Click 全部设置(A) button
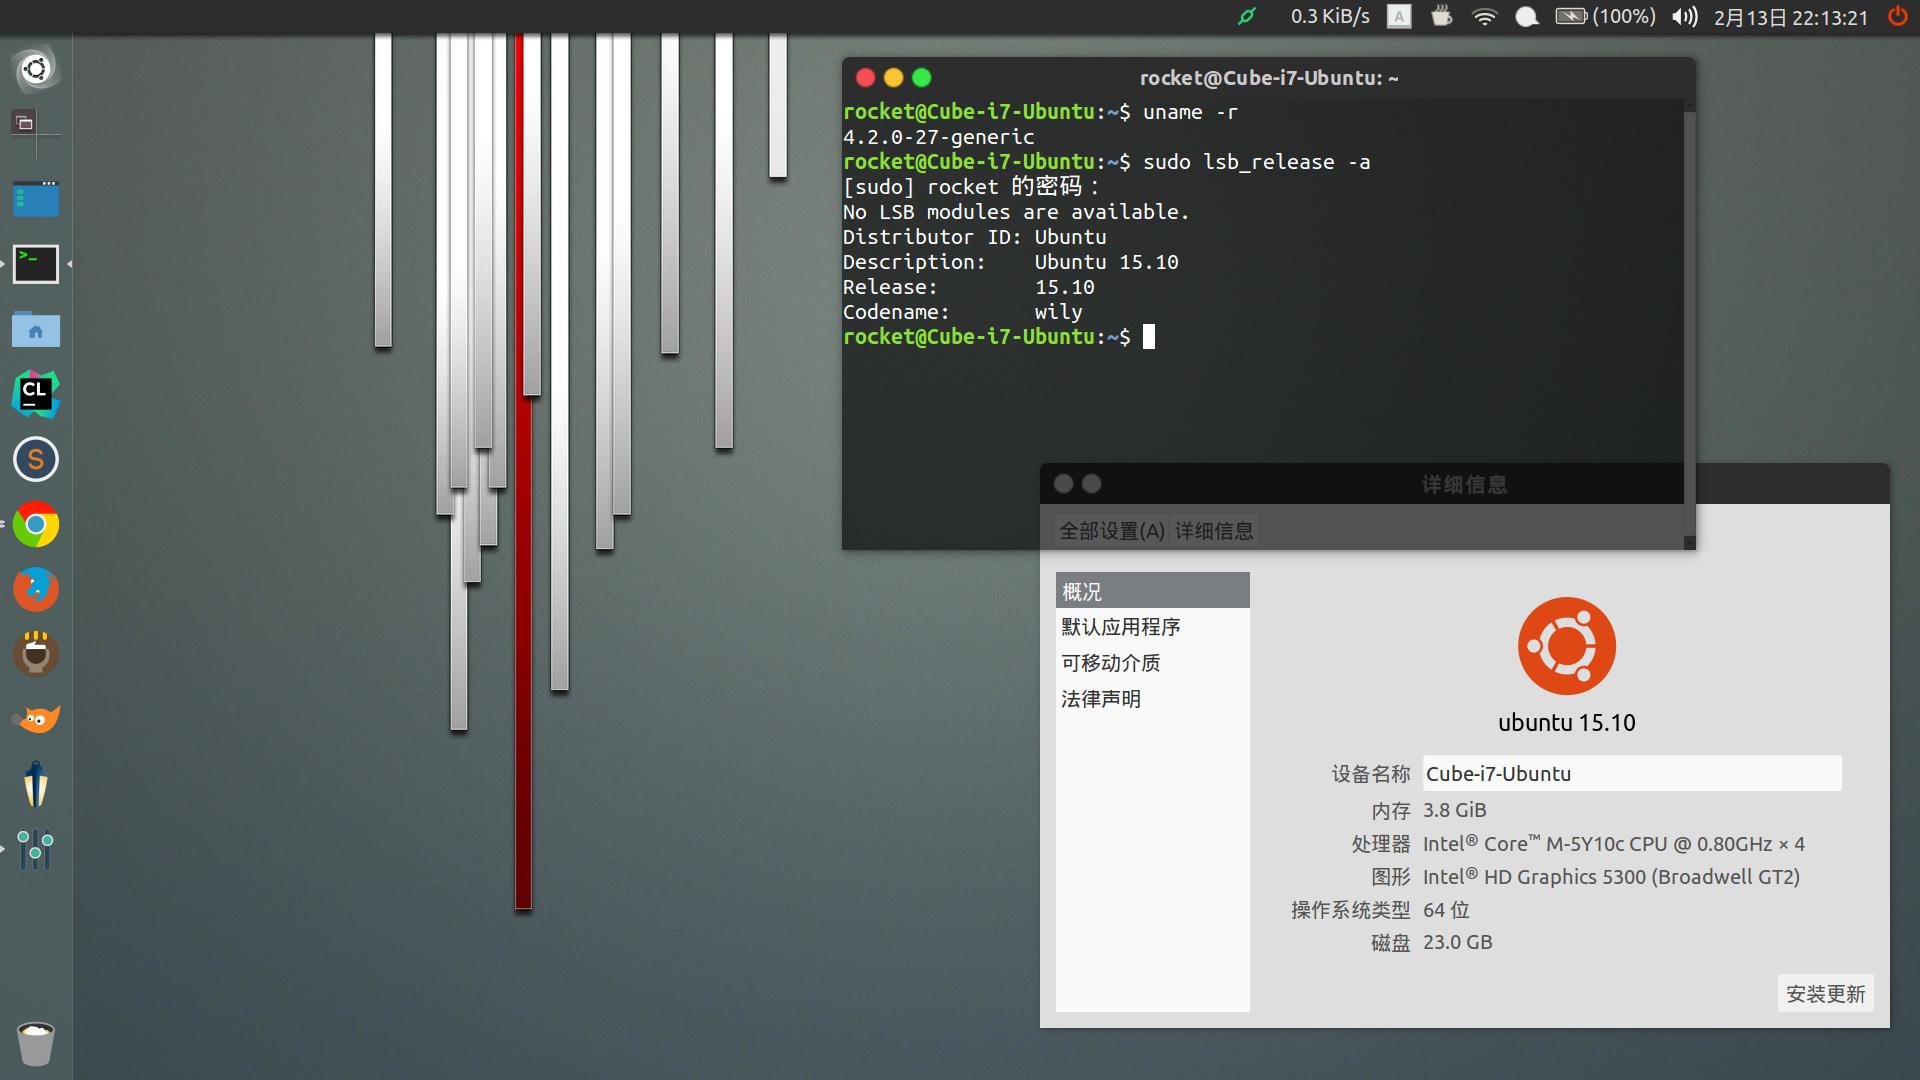Viewport: 1920px width, 1080px height. pos(1111,531)
